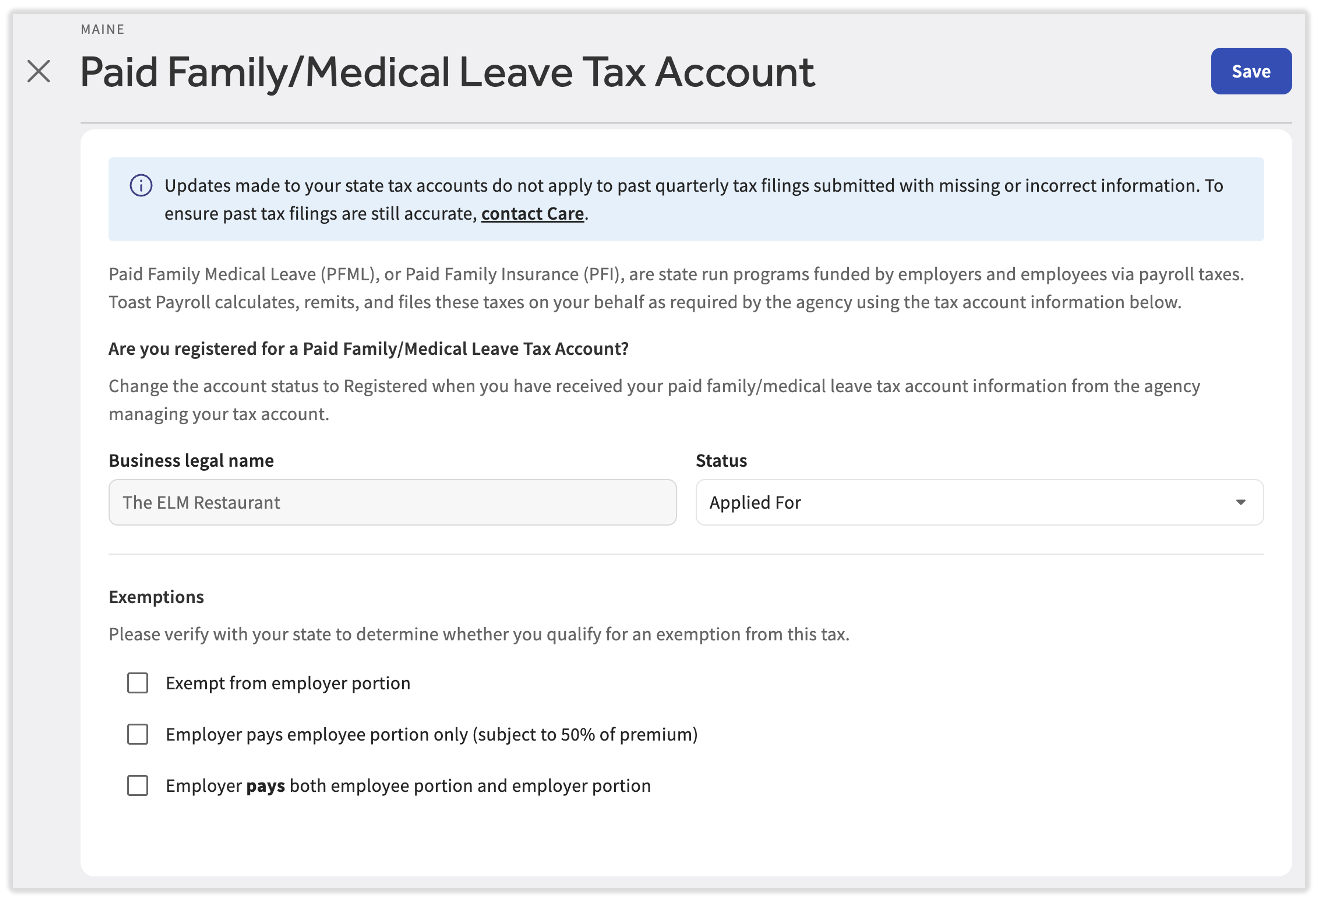Open the contact Care link
Viewport: 1318px width, 902px height.
tap(532, 214)
